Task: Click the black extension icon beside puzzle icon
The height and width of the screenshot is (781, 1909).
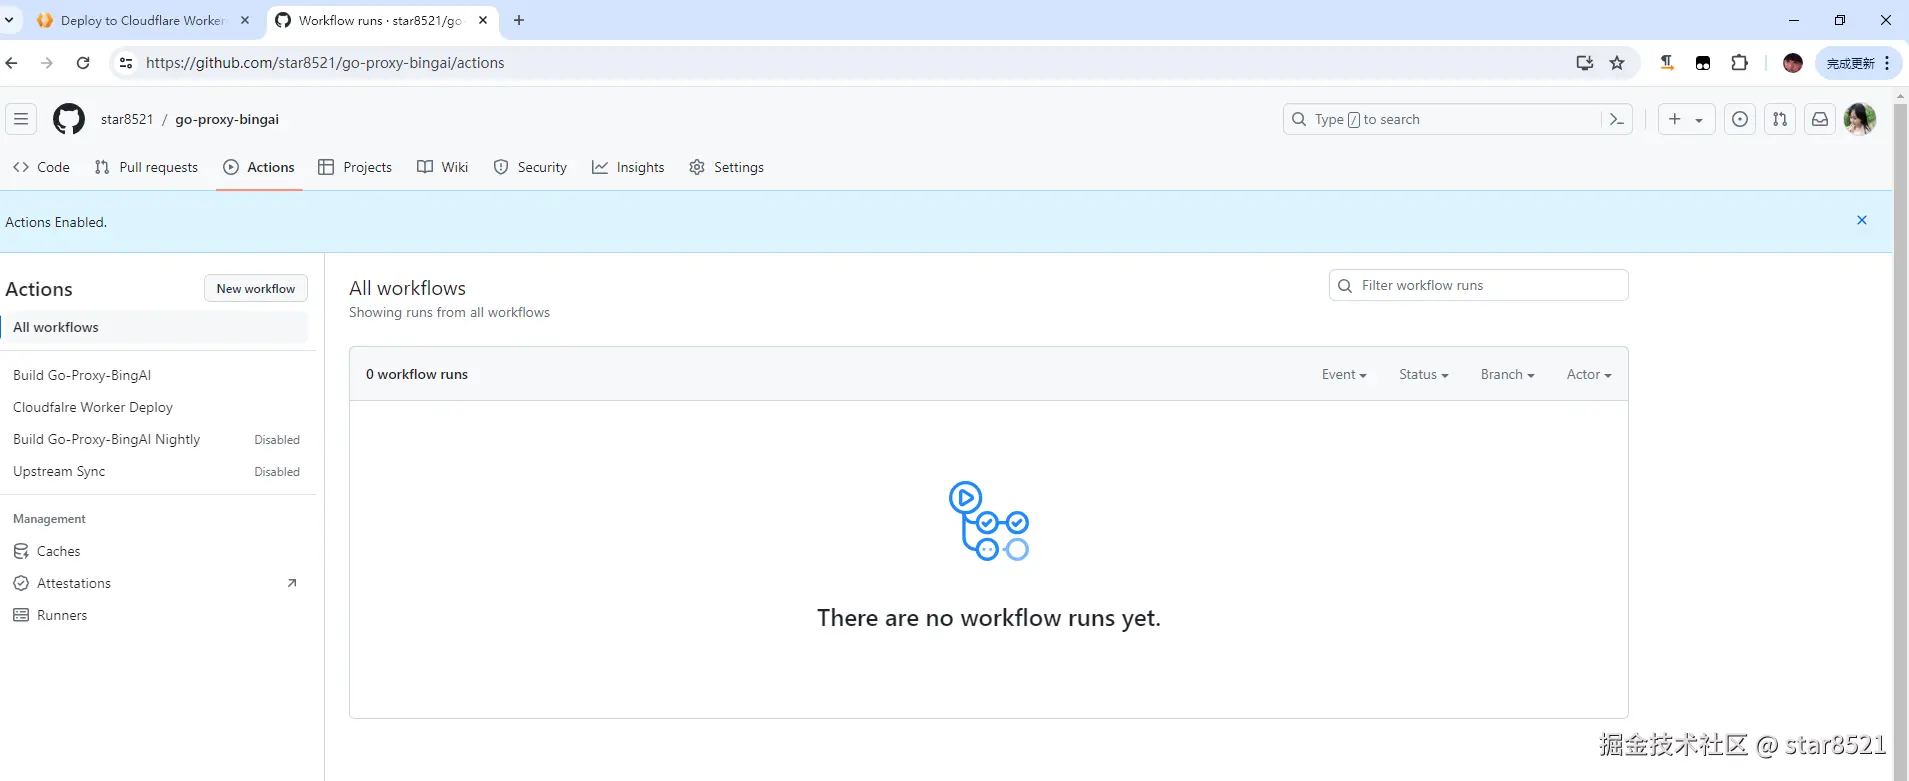Action: click(1703, 63)
